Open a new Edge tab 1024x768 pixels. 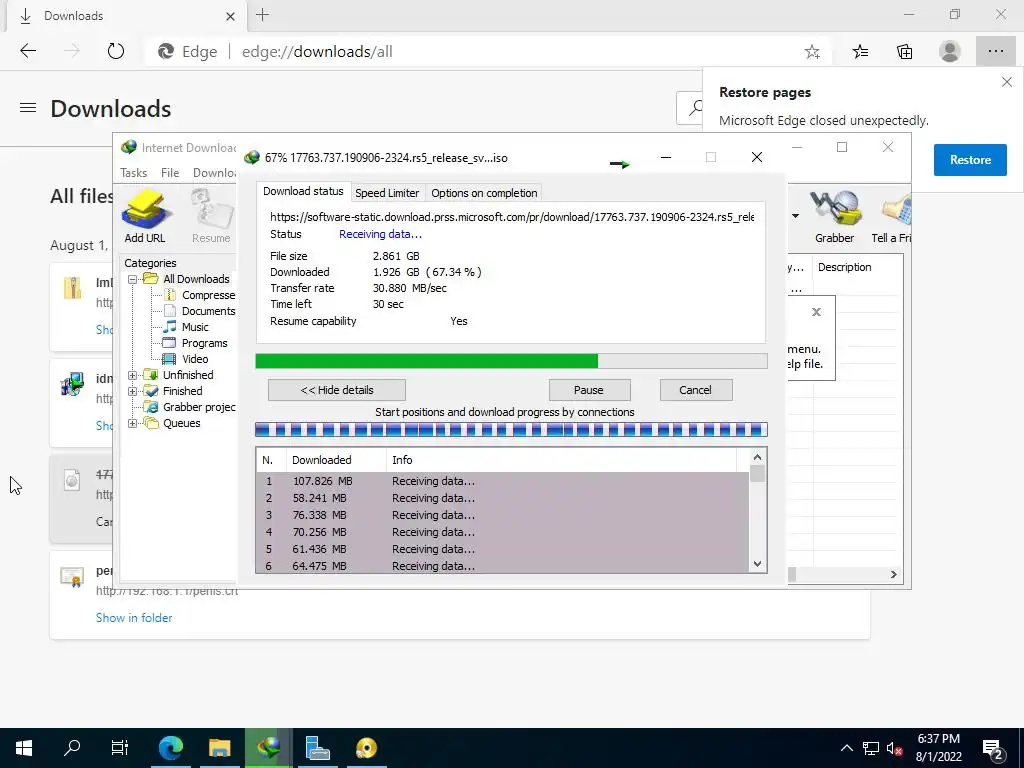click(x=263, y=15)
